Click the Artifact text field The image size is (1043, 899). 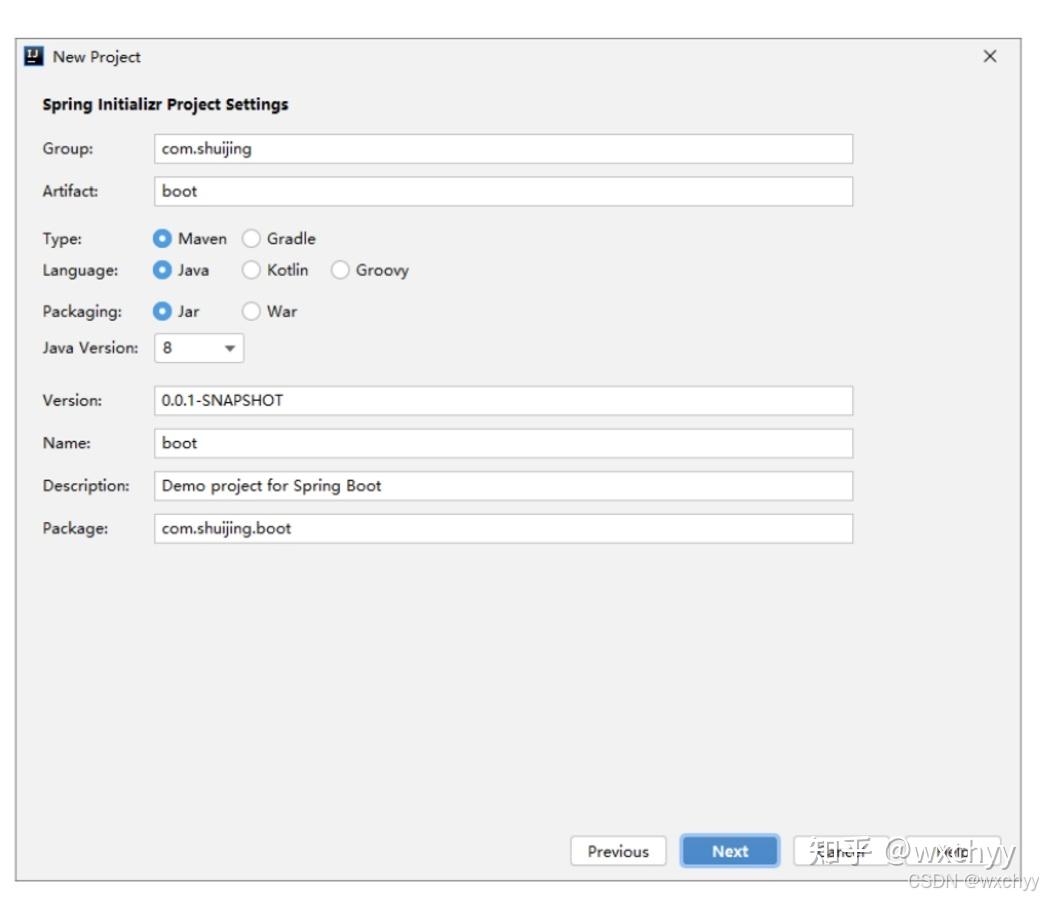tap(503, 191)
